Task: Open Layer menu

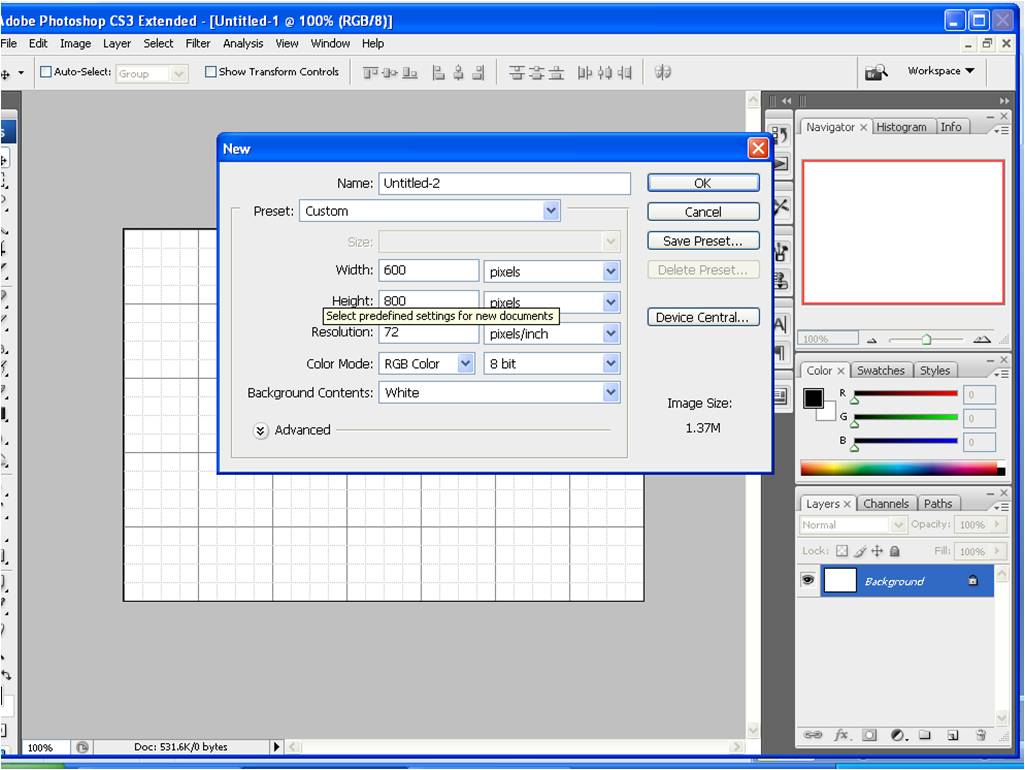Action: point(116,43)
